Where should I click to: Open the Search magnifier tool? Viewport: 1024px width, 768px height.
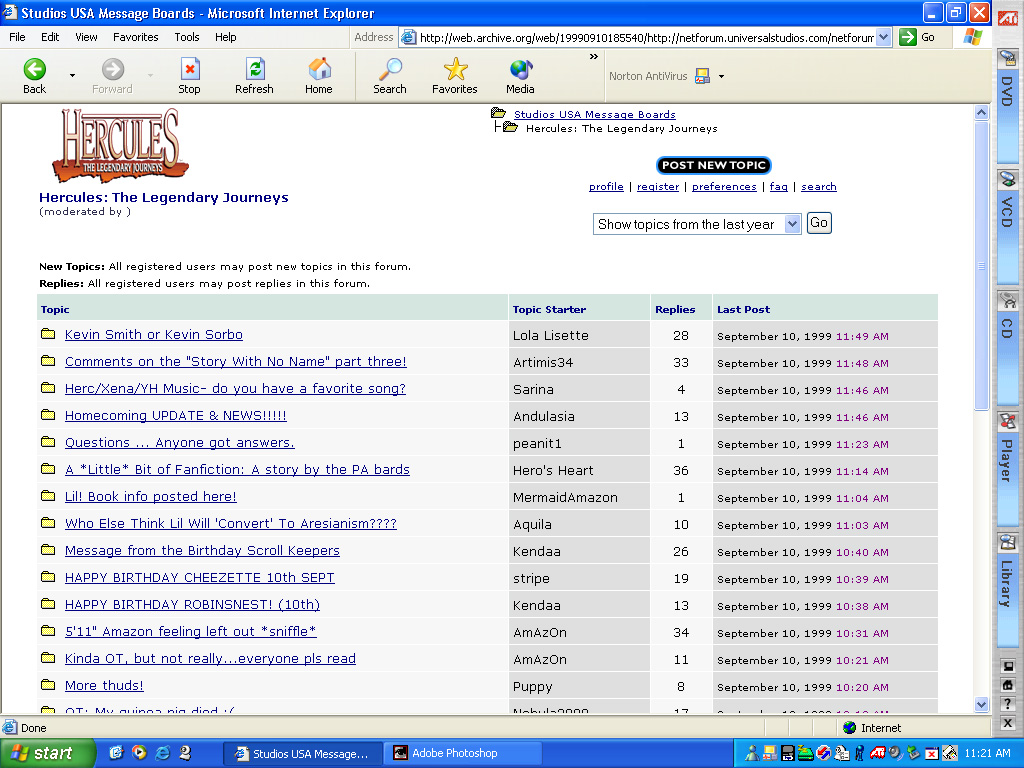click(x=390, y=76)
